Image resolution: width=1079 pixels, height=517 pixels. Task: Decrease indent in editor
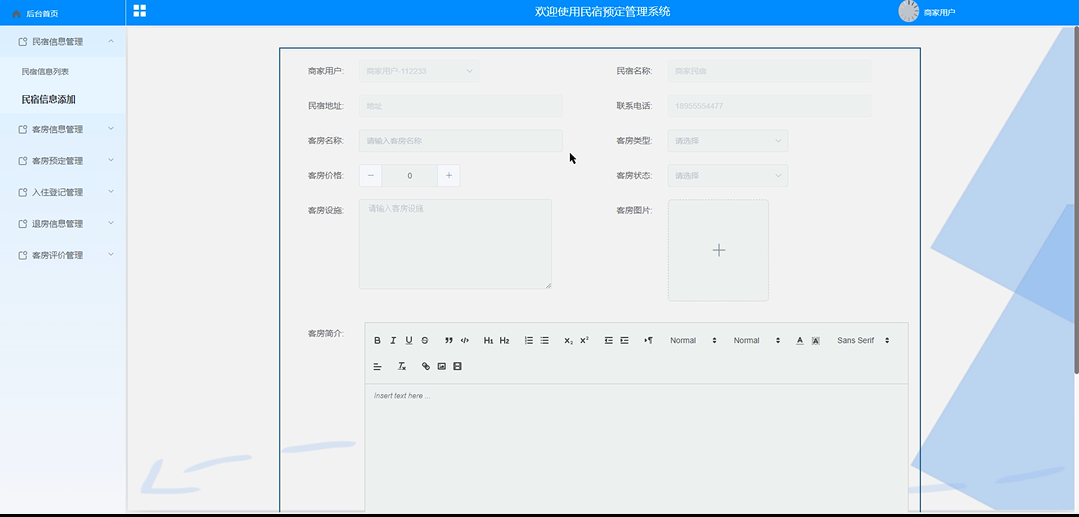click(x=608, y=340)
